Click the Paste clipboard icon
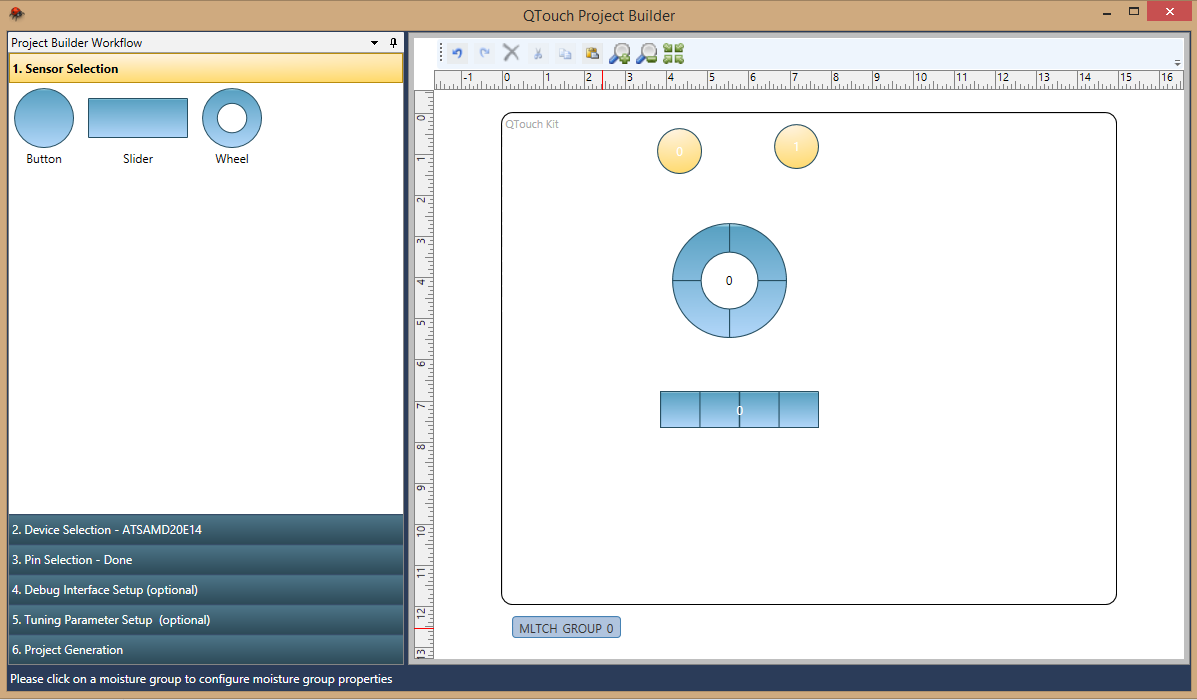Image resolution: width=1197 pixels, height=700 pixels. click(x=592, y=53)
